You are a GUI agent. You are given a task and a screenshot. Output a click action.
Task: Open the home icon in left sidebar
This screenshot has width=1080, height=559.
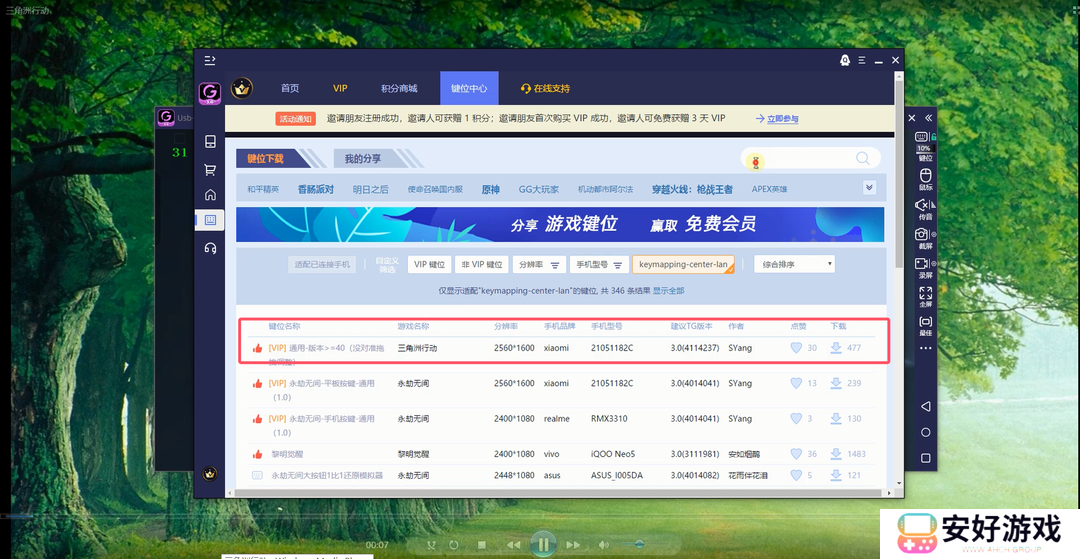(x=210, y=195)
